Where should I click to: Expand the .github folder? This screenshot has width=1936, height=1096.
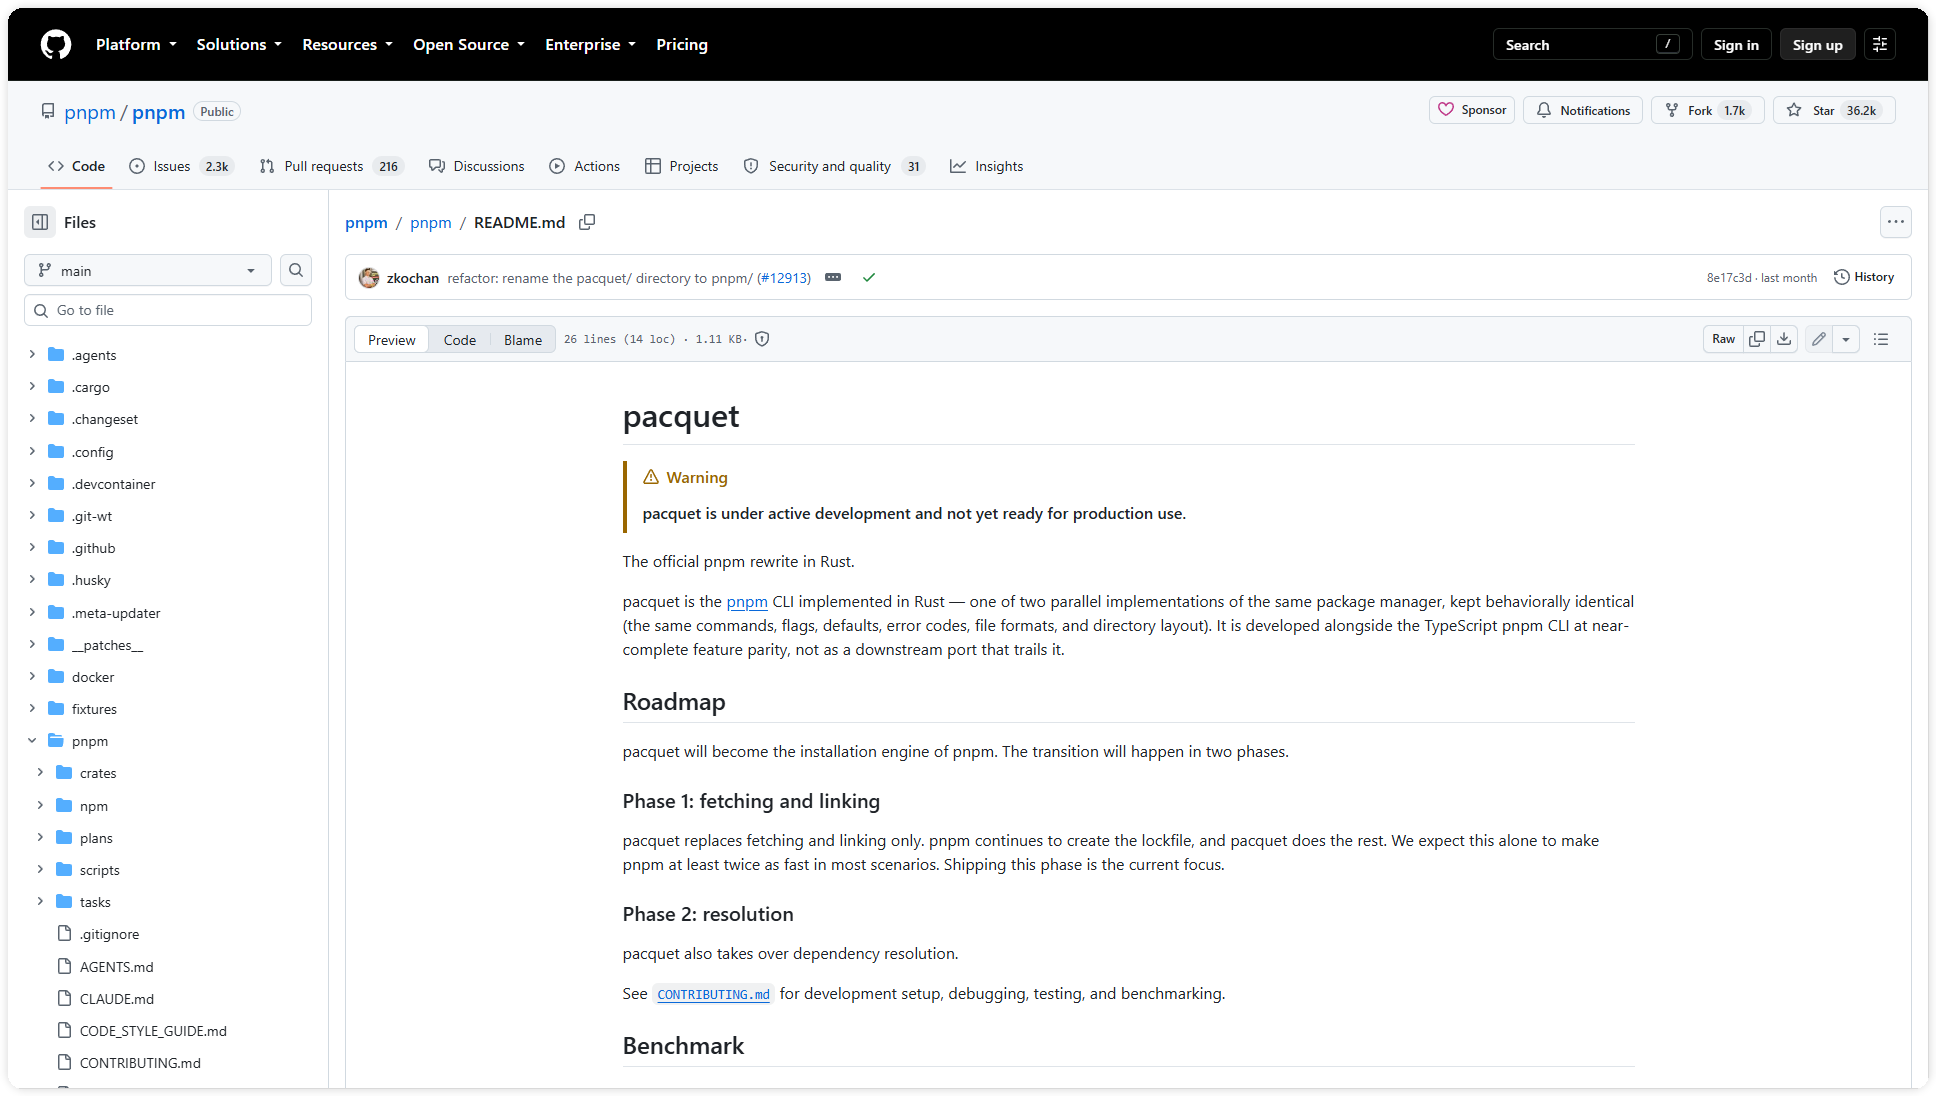coord(32,547)
